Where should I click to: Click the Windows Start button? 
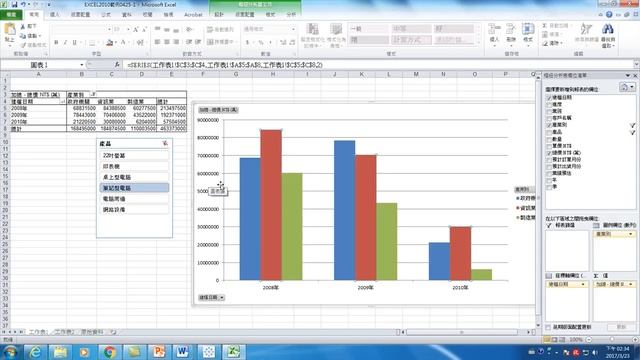click(x=10, y=351)
